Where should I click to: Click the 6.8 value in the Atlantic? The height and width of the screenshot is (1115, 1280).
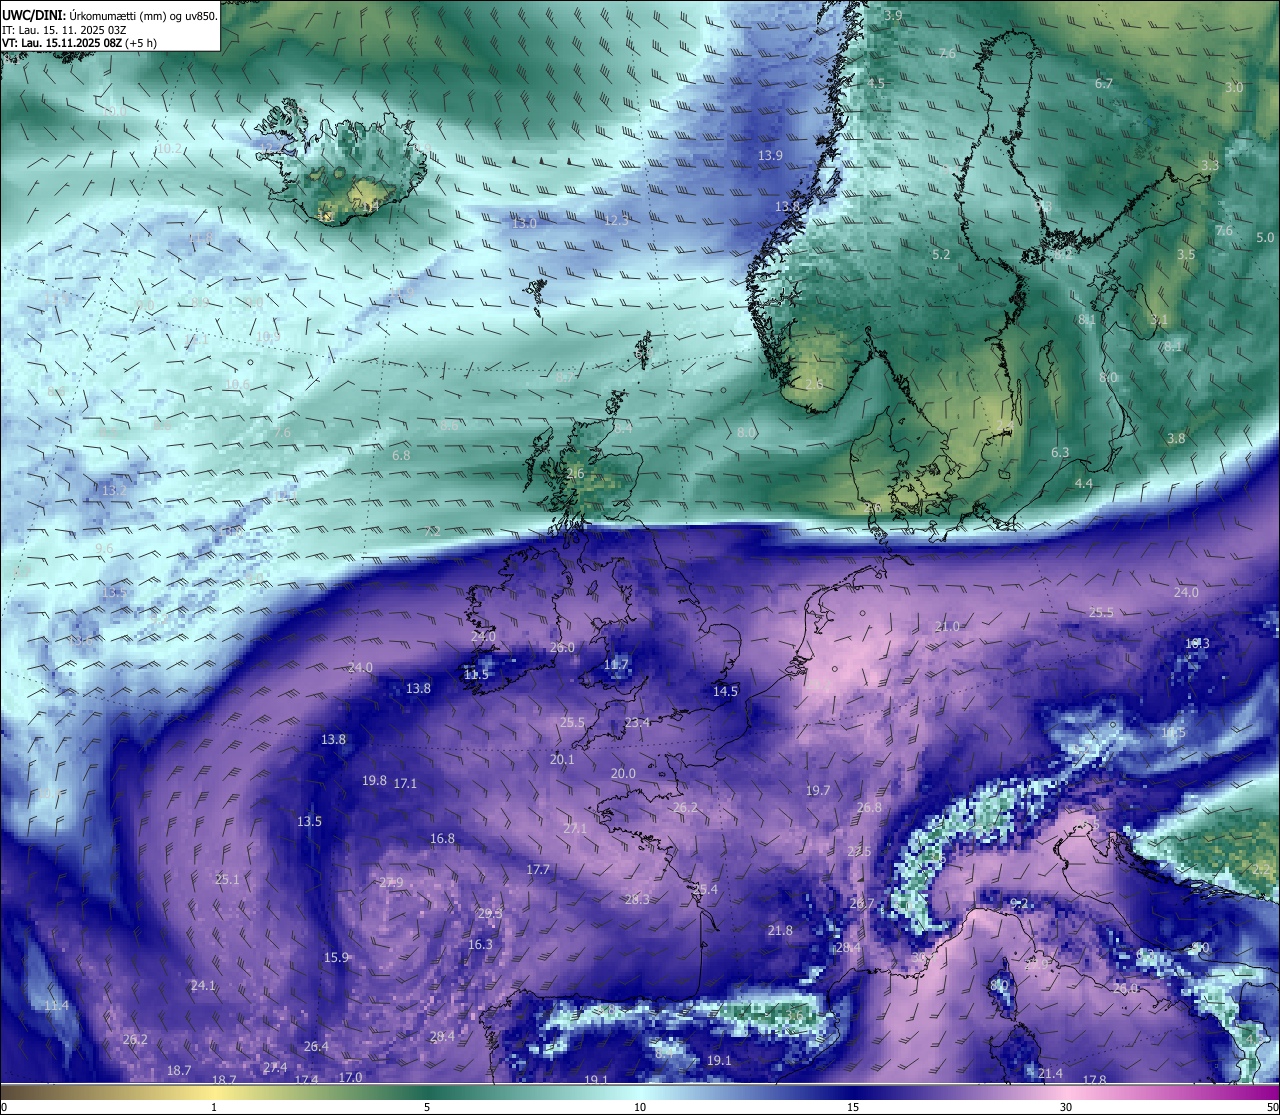click(x=401, y=455)
